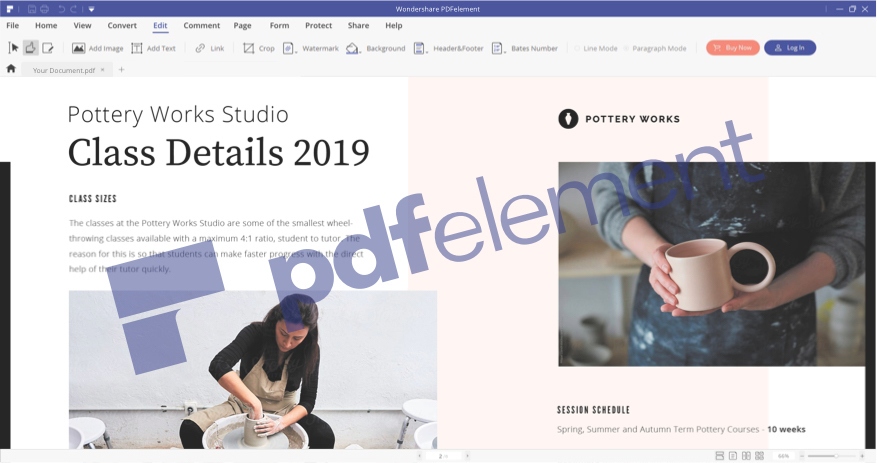The width and height of the screenshot is (877, 463).
Task: Click the Undo arrow
Action: (62, 9)
